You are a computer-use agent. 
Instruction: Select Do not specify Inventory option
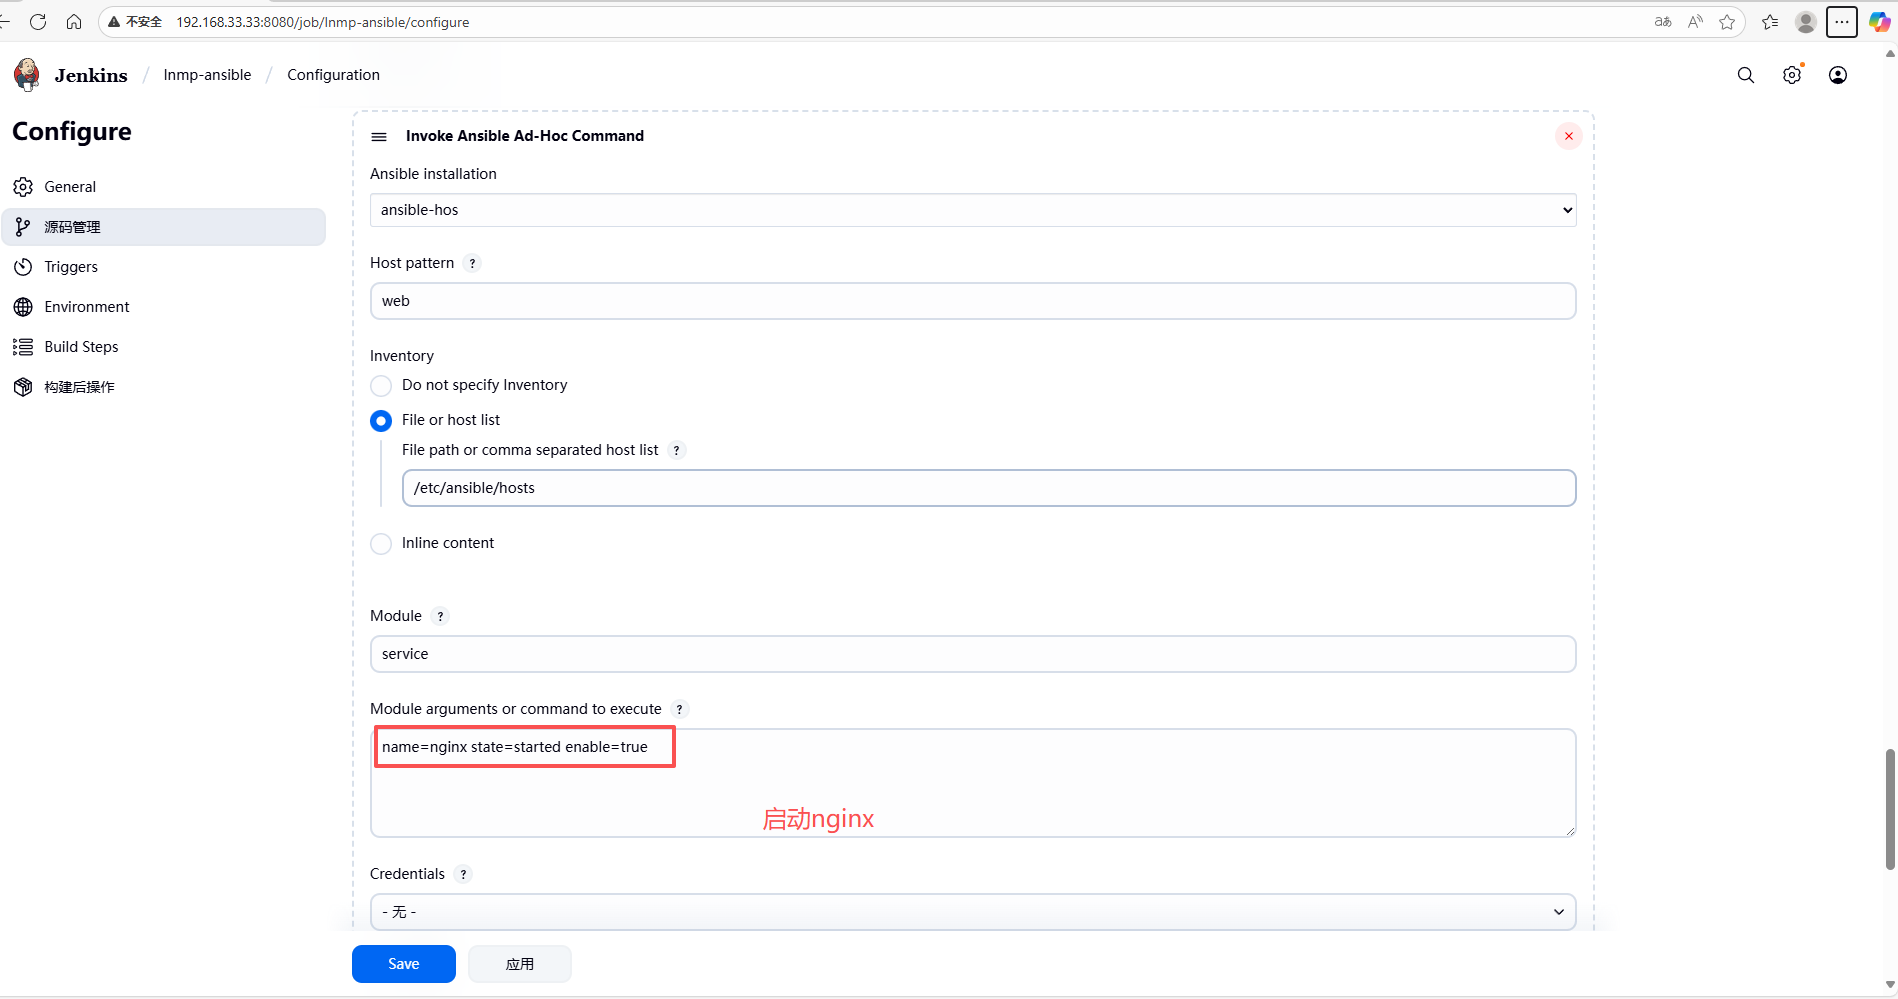click(x=381, y=386)
